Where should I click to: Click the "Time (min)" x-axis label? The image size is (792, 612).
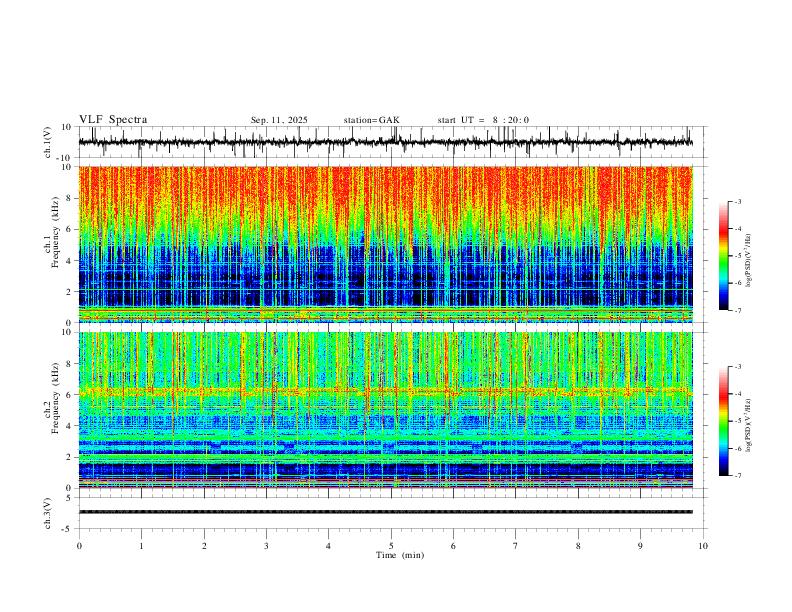coord(400,555)
